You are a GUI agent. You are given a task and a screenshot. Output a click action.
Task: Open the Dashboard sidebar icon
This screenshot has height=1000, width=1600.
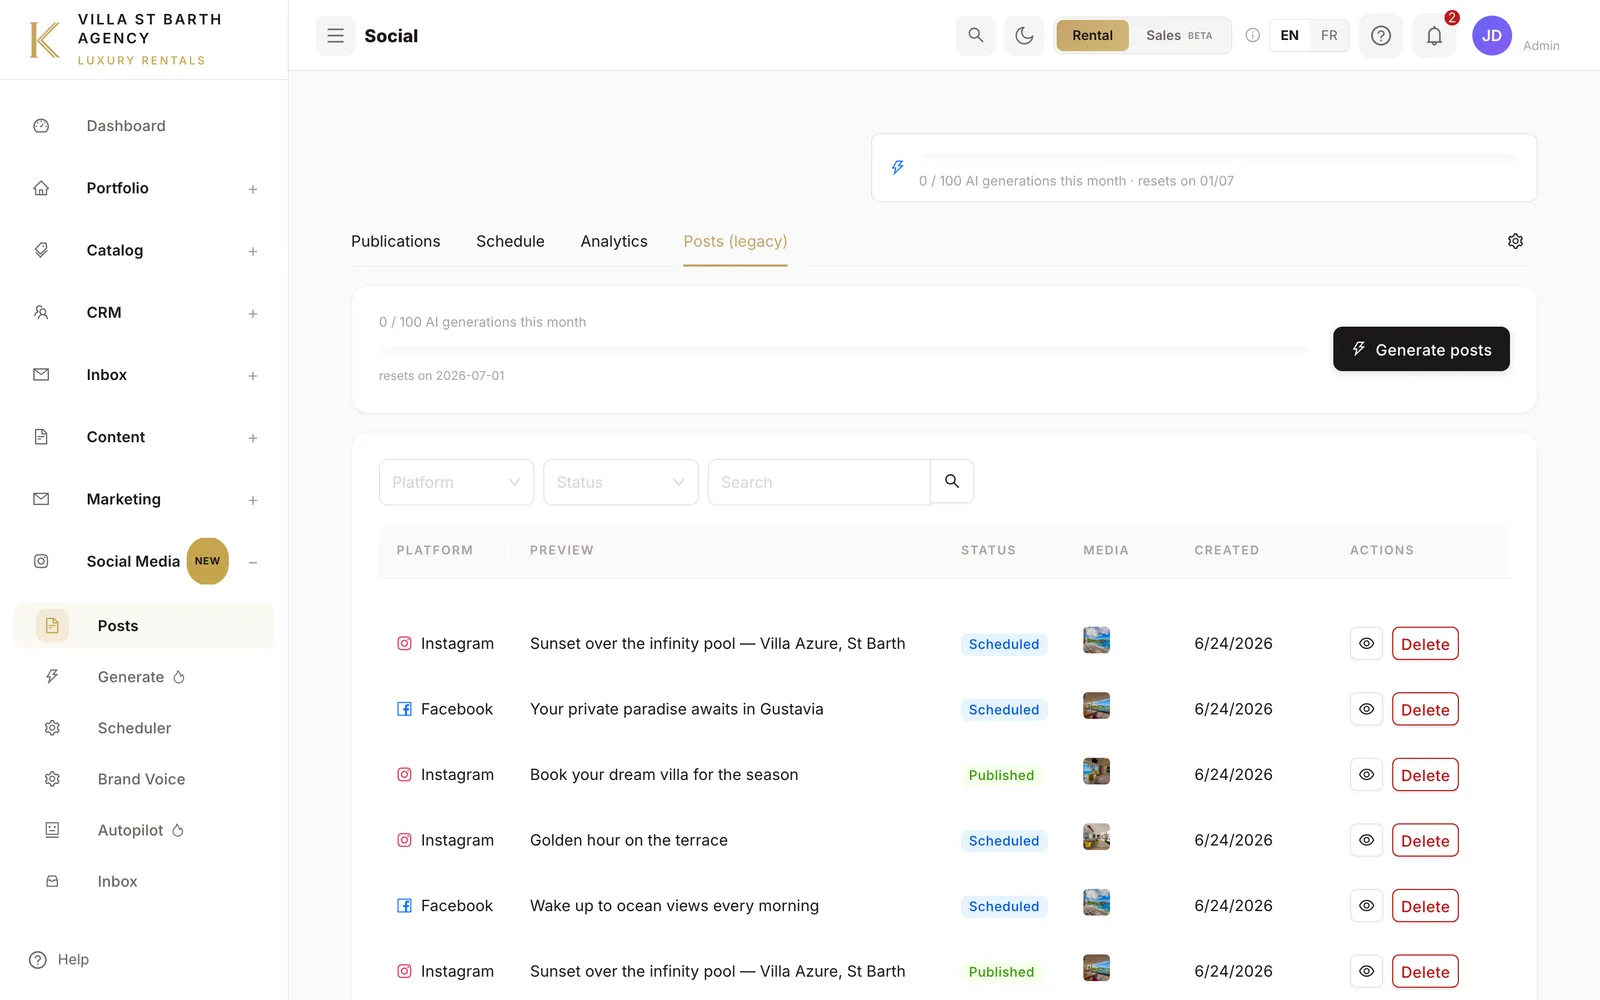[41, 126]
